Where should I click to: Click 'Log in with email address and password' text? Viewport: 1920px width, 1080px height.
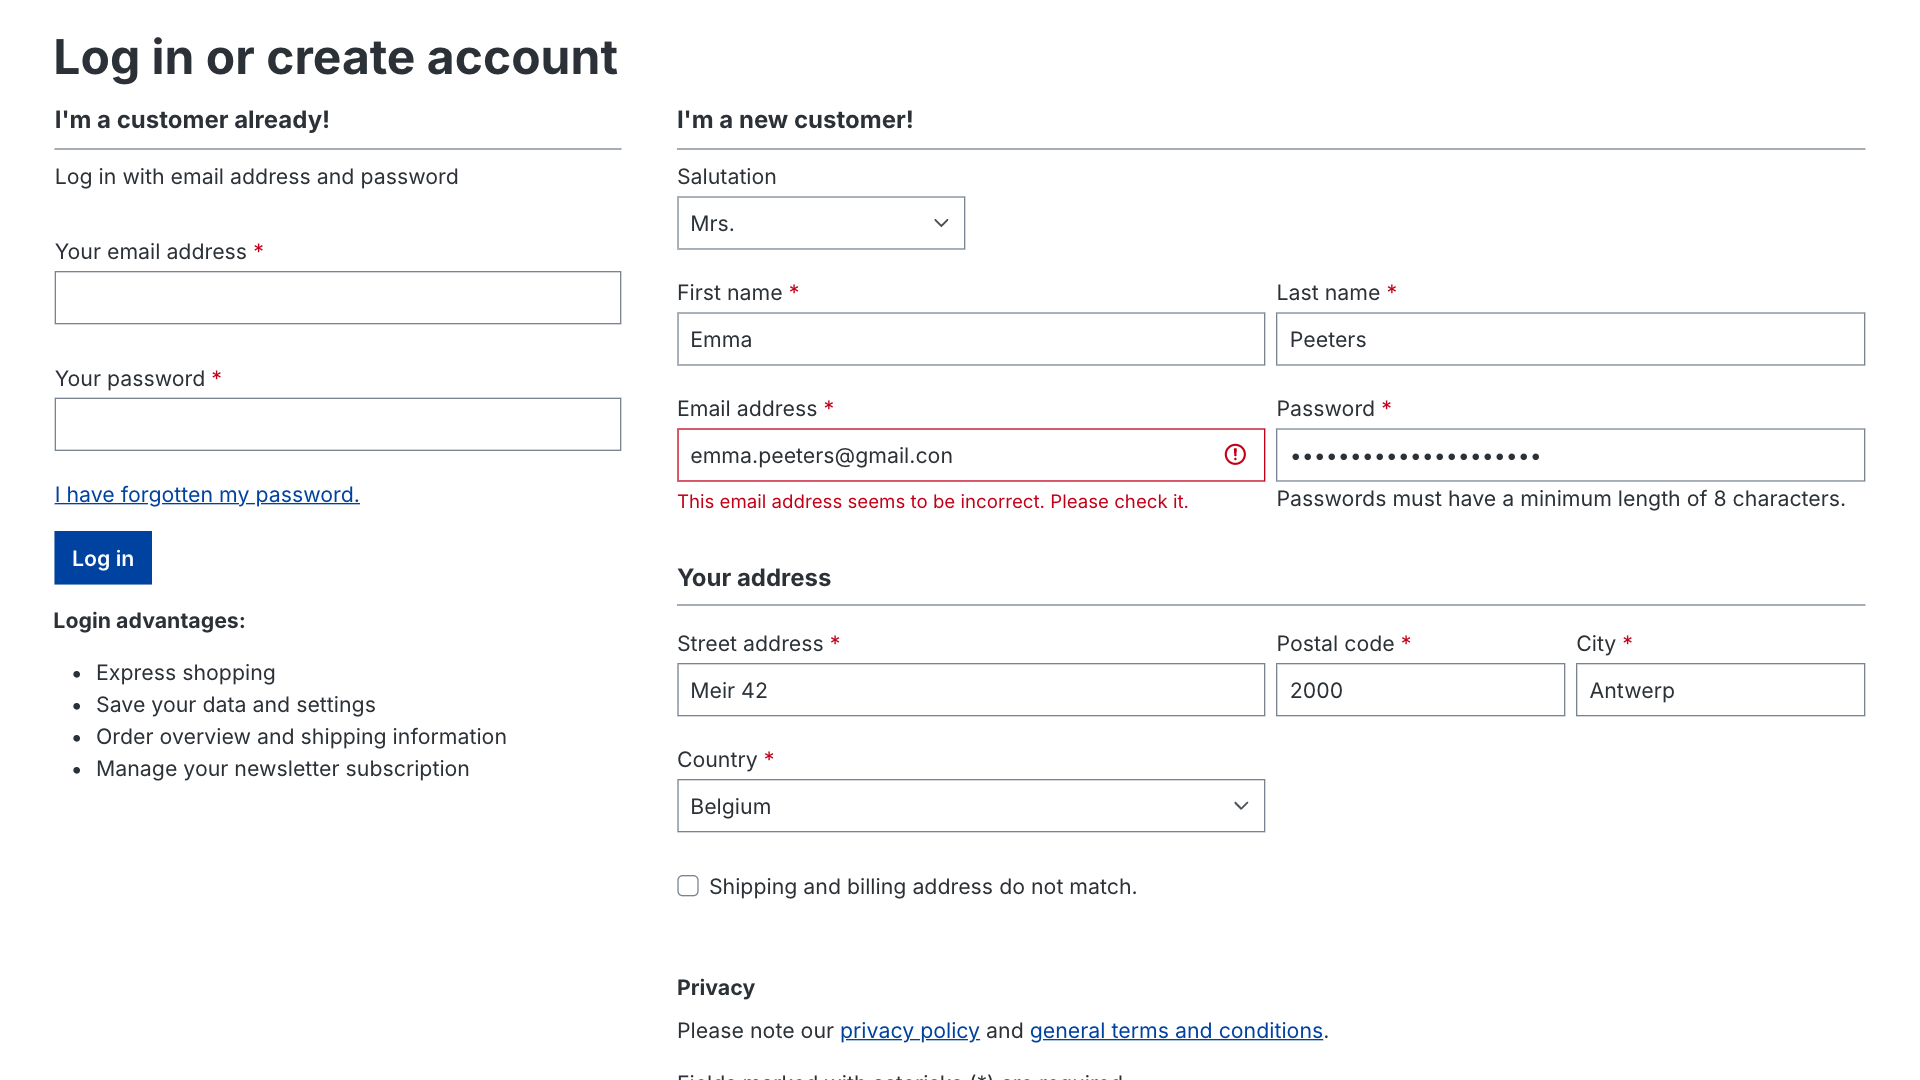click(256, 177)
